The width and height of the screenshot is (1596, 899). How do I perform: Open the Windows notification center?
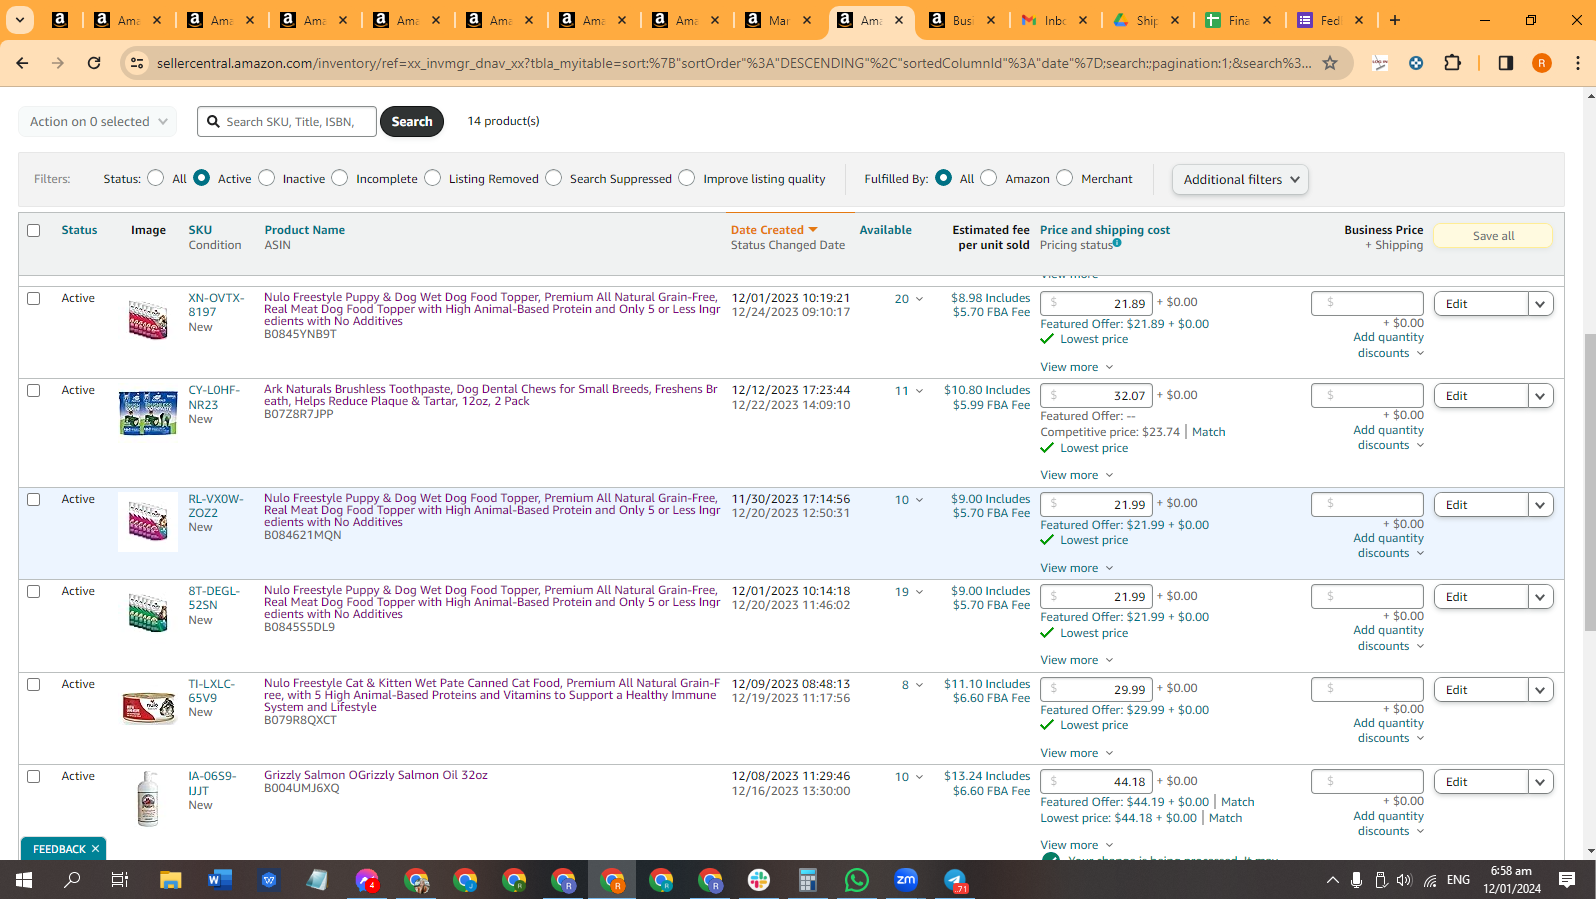click(x=1567, y=880)
